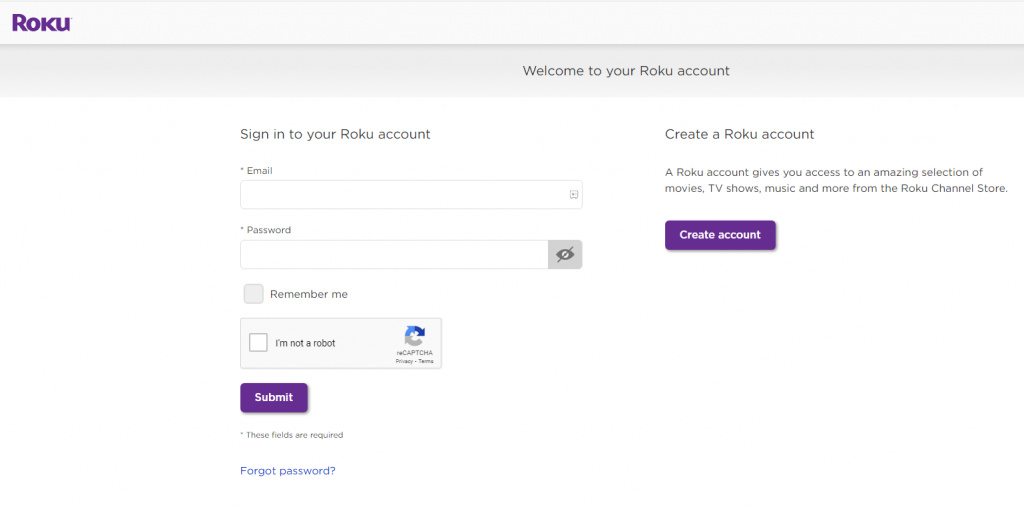Click the Create account button
This screenshot has height=511, width=1024.
[720, 235]
